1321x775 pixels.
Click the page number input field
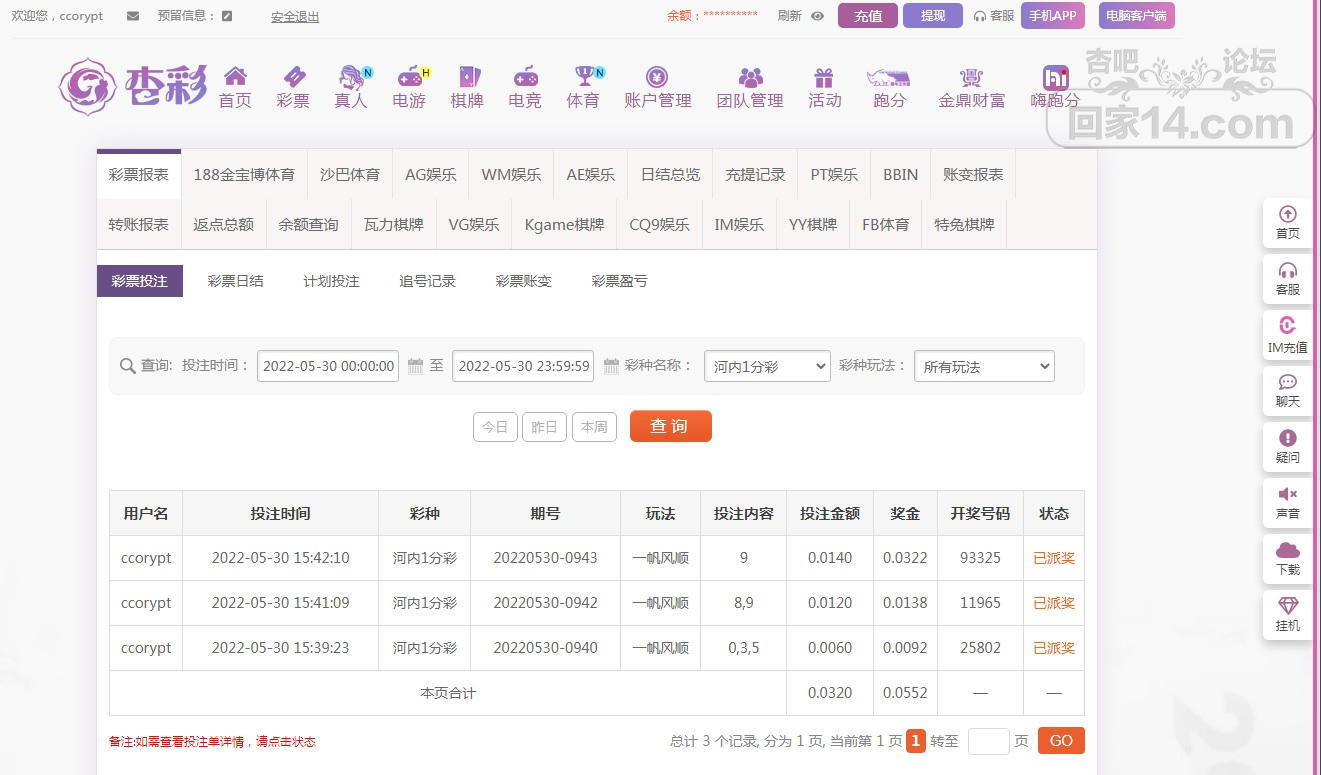(x=988, y=741)
